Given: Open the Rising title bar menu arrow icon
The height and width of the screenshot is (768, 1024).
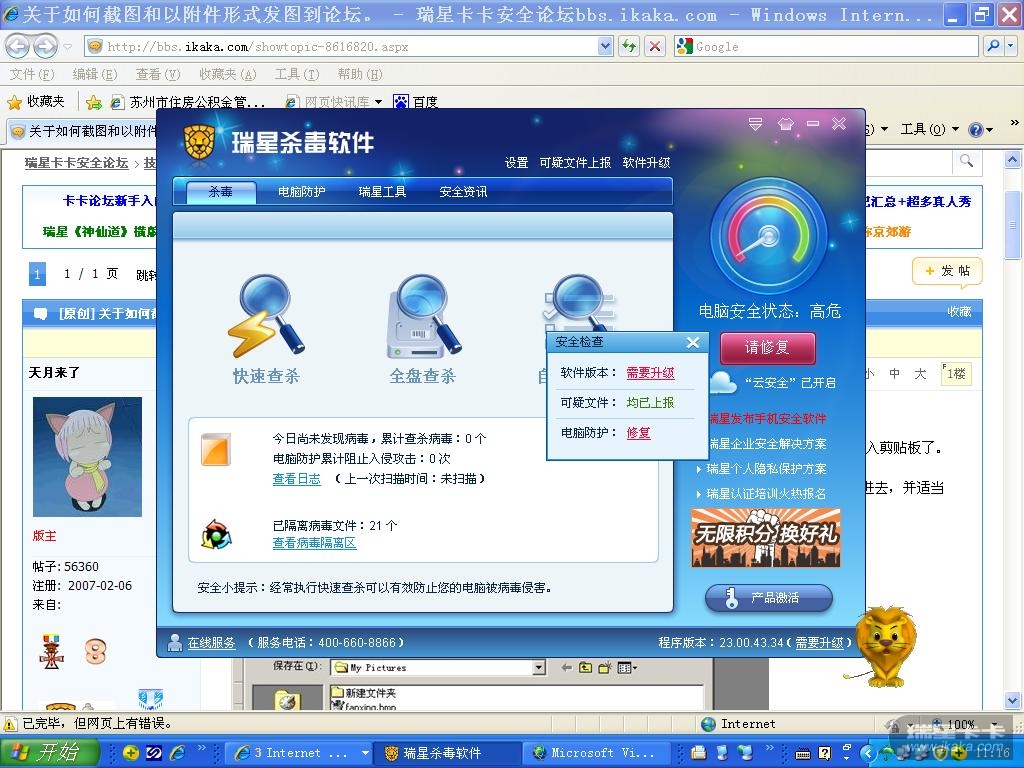Looking at the screenshot, I should coord(756,123).
